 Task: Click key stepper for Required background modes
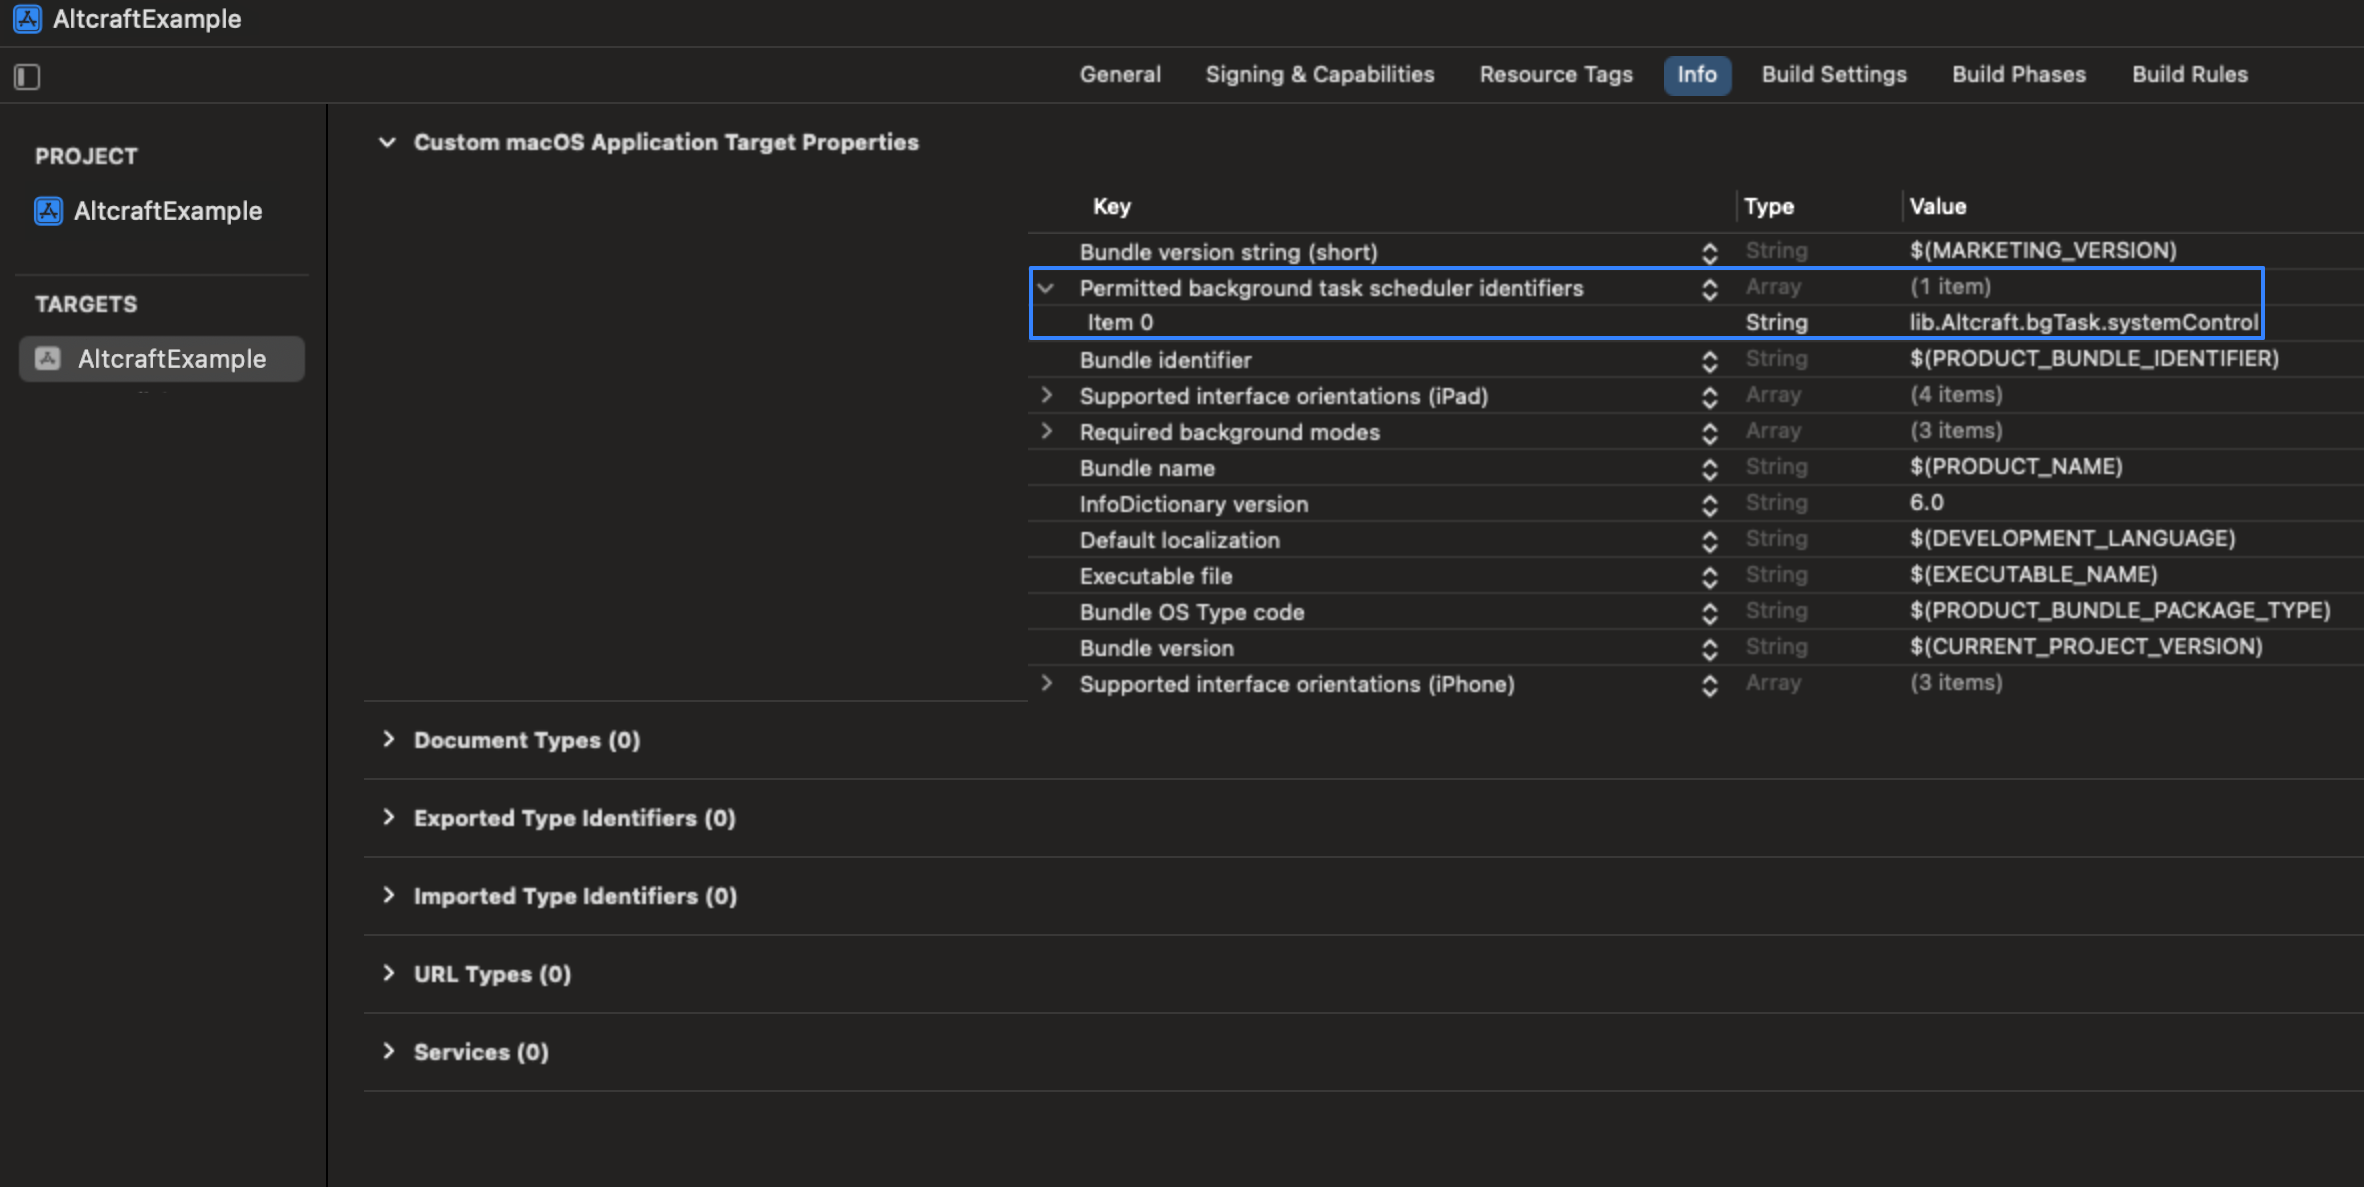pos(1709,433)
